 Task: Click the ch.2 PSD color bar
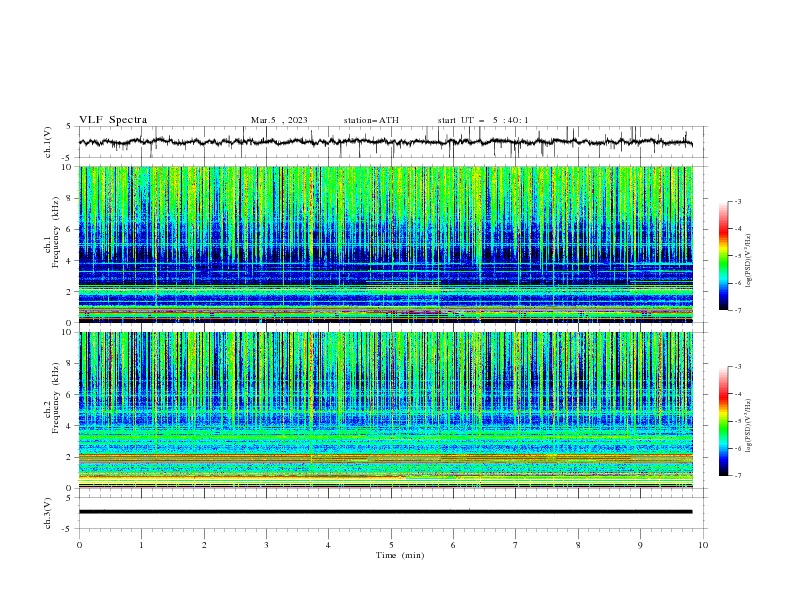(723, 421)
